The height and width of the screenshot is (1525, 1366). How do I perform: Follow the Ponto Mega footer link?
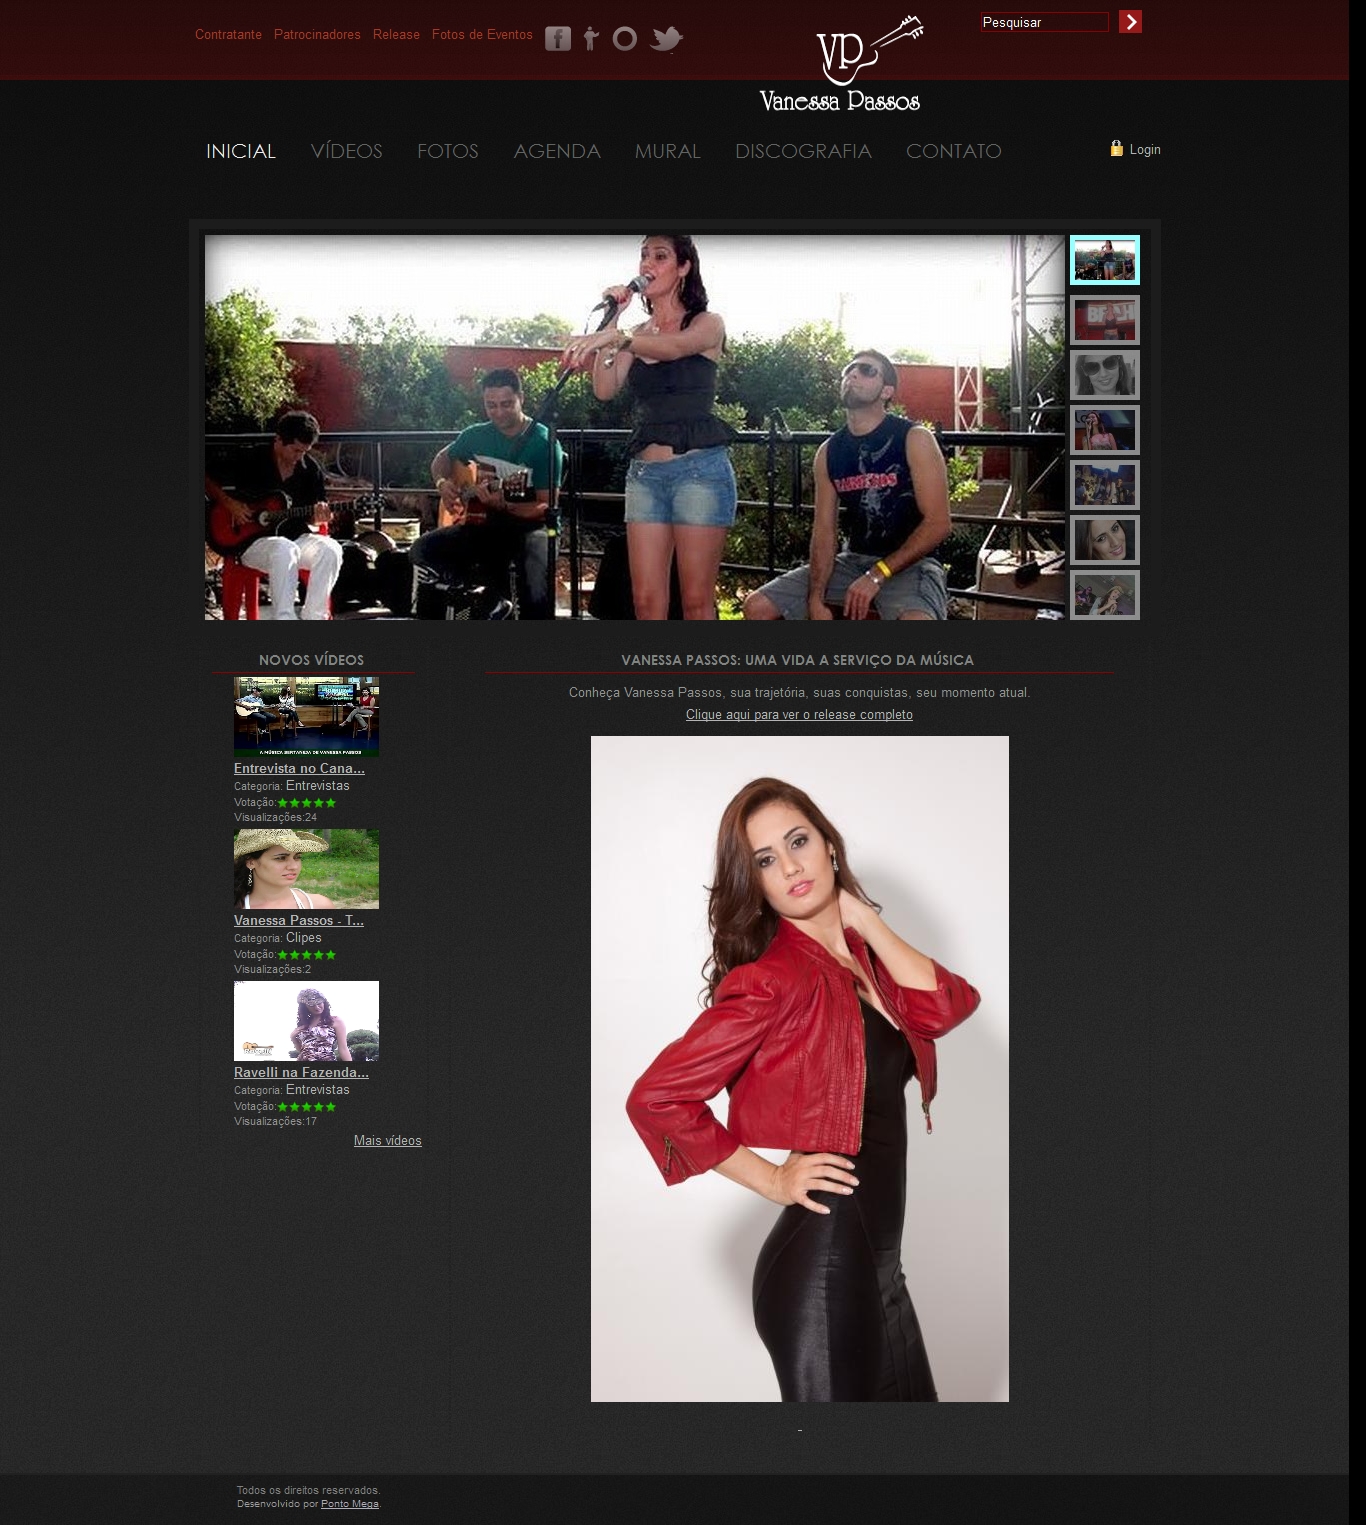349,1504
